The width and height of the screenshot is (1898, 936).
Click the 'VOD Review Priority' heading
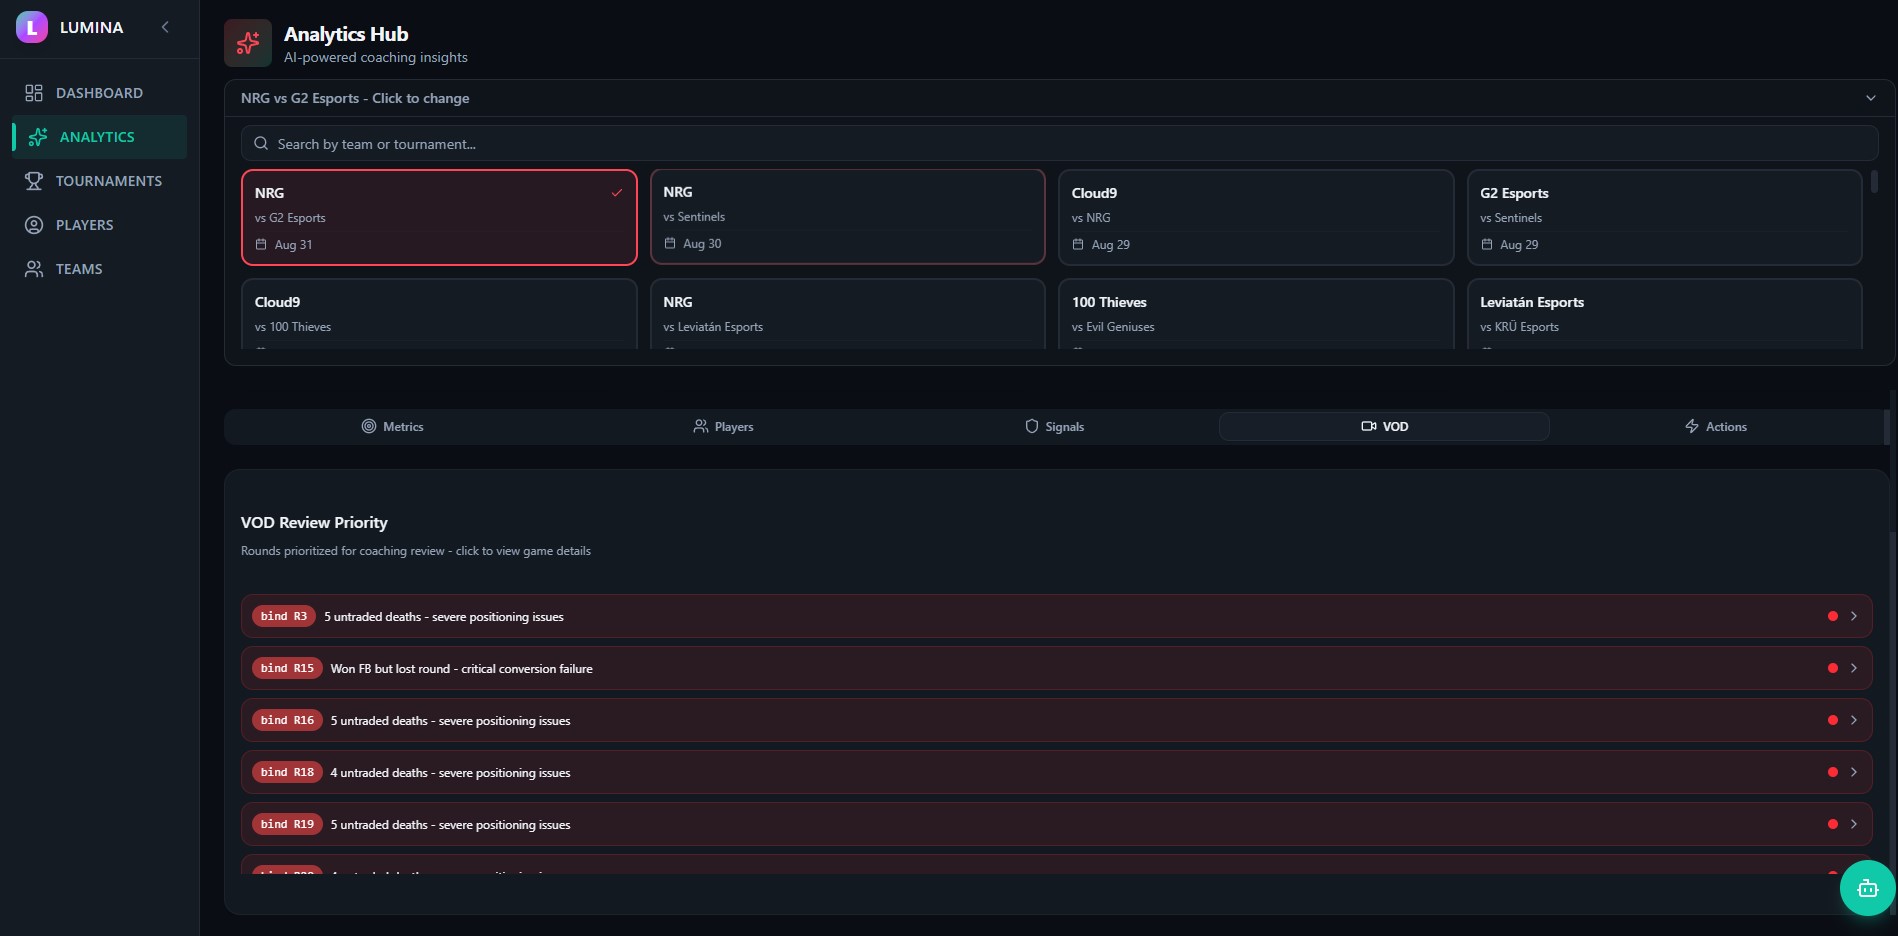314,522
